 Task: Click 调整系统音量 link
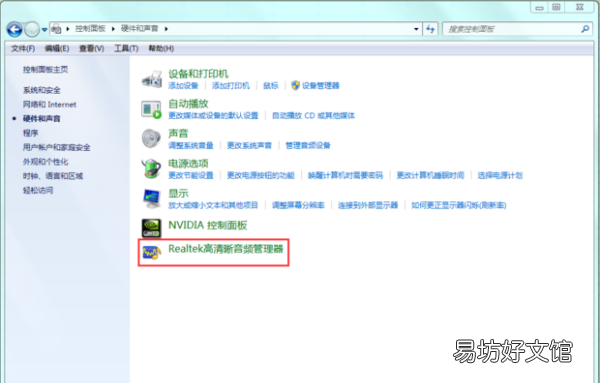coord(191,145)
